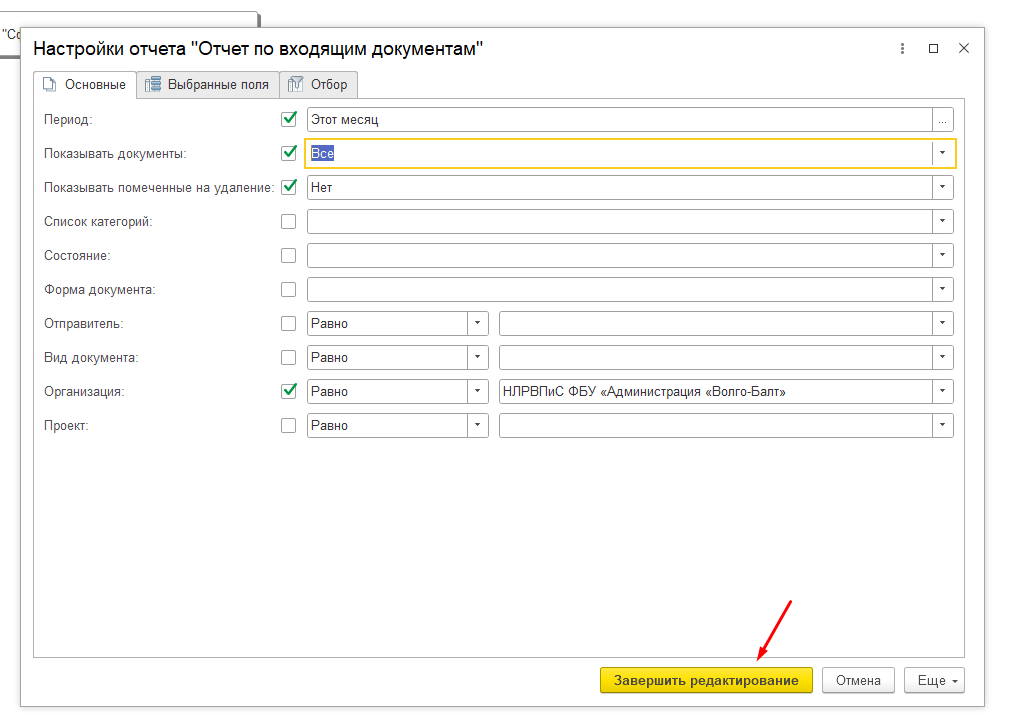1014x716 pixels.
Task: Switch to the Выбранные поля tab
Action: pos(208,85)
